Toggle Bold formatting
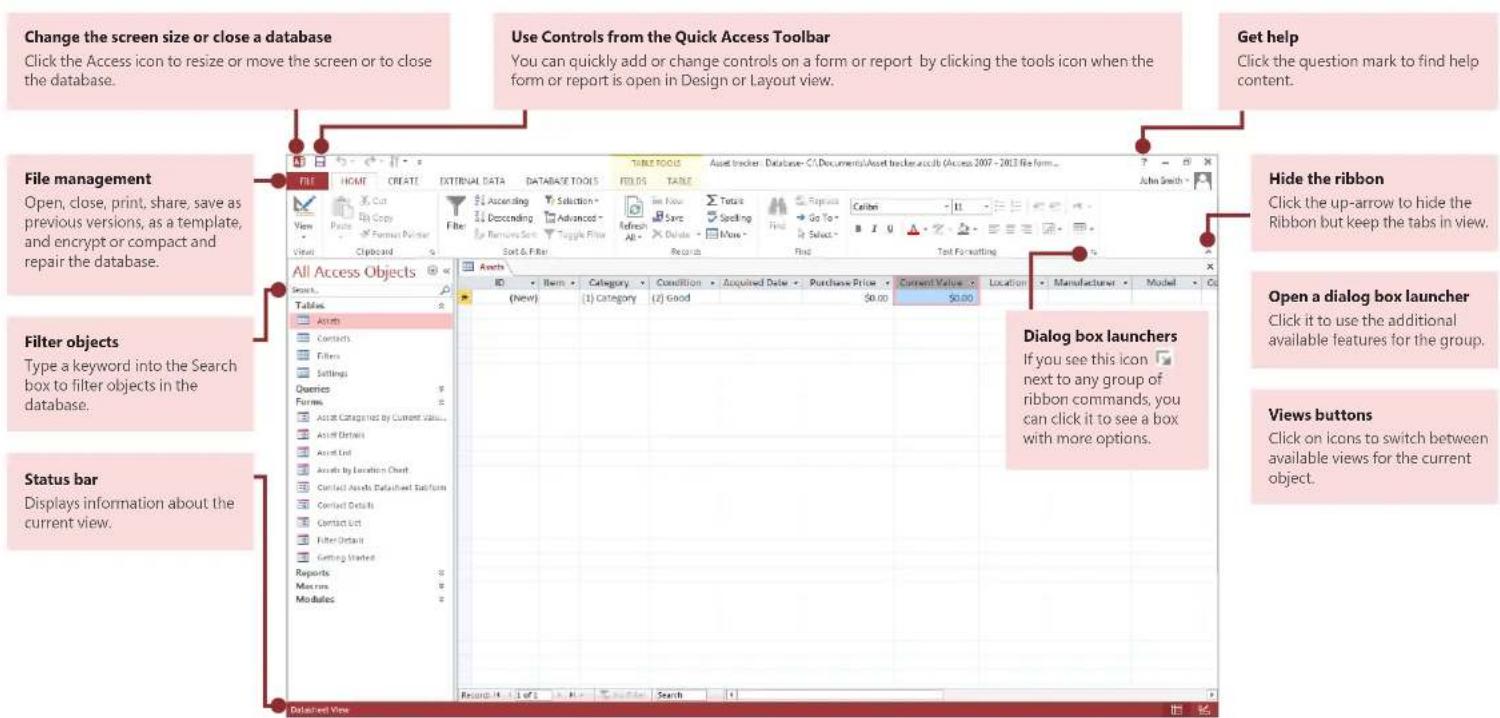Viewport: 1500px width, 718px height. pyautogui.click(x=856, y=229)
